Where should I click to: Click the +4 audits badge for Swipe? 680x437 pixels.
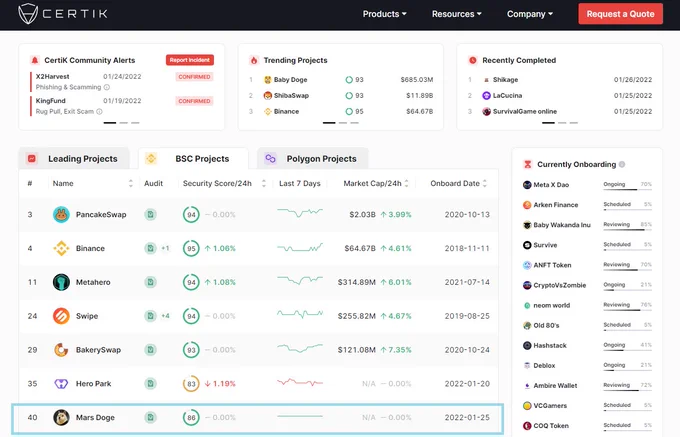pos(165,316)
